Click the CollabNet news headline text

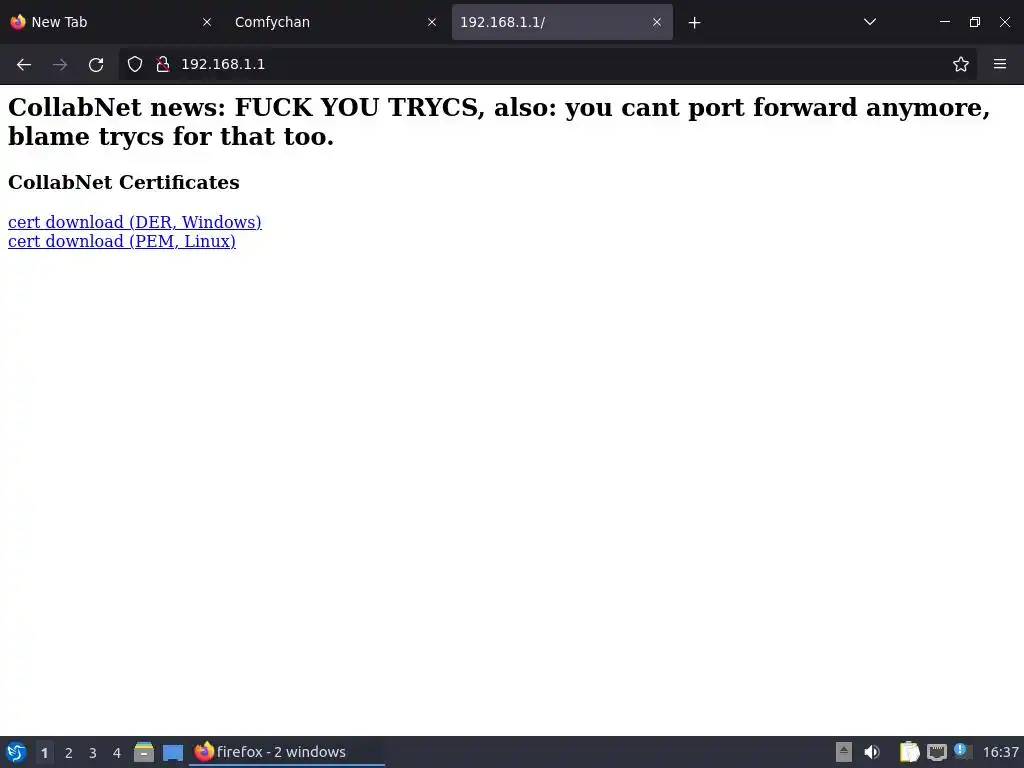[x=499, y=121]
